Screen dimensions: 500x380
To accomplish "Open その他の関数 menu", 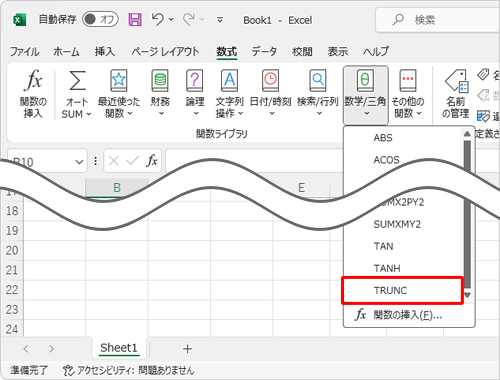I will pos(408,94).
